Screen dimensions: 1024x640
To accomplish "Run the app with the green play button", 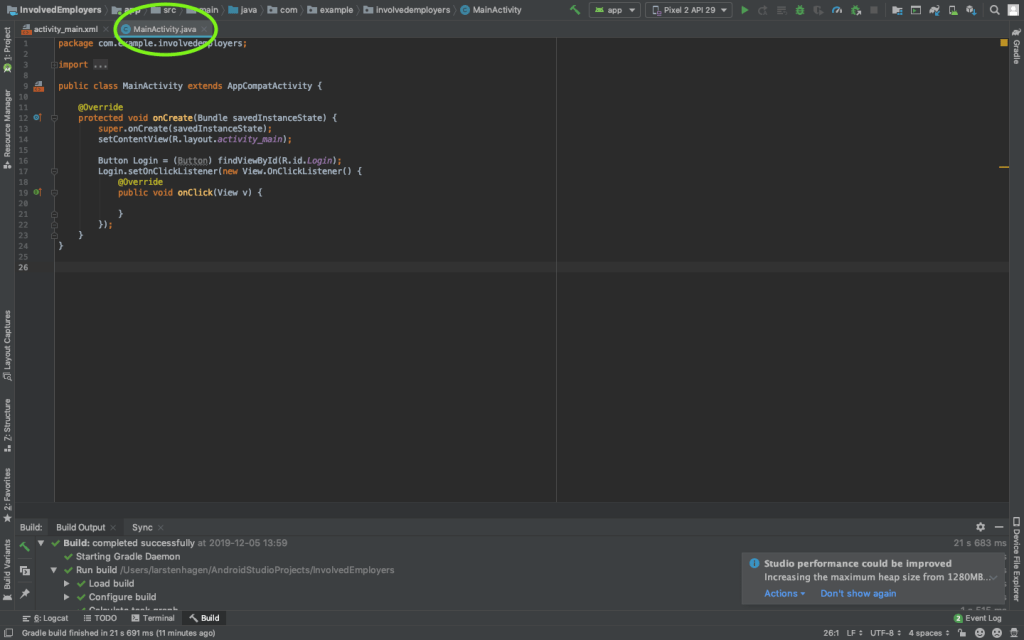I will click(x=744, y=10).
